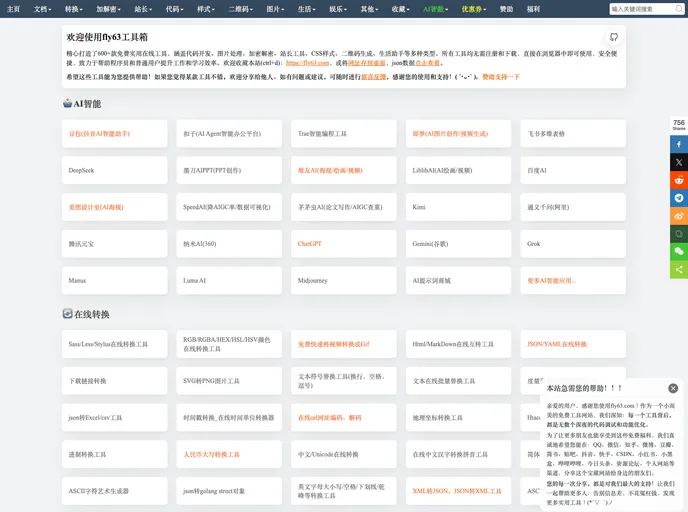The image size is (688, 512).
Task: Share page via X (Twitter) sidebar icon
Action: click(679, 162)
